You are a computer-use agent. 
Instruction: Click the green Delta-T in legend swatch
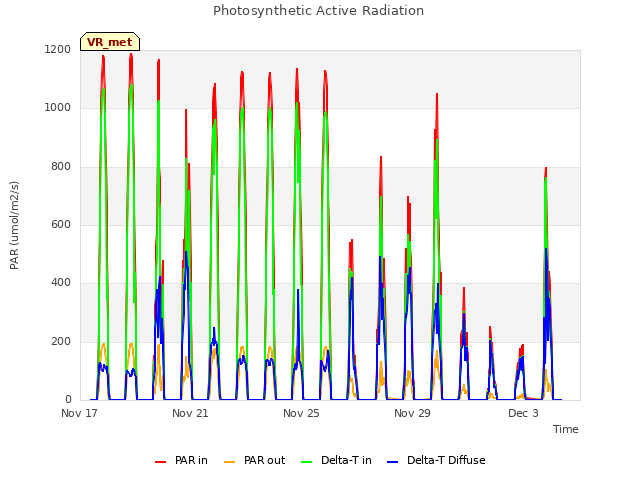tap(307, 462)
